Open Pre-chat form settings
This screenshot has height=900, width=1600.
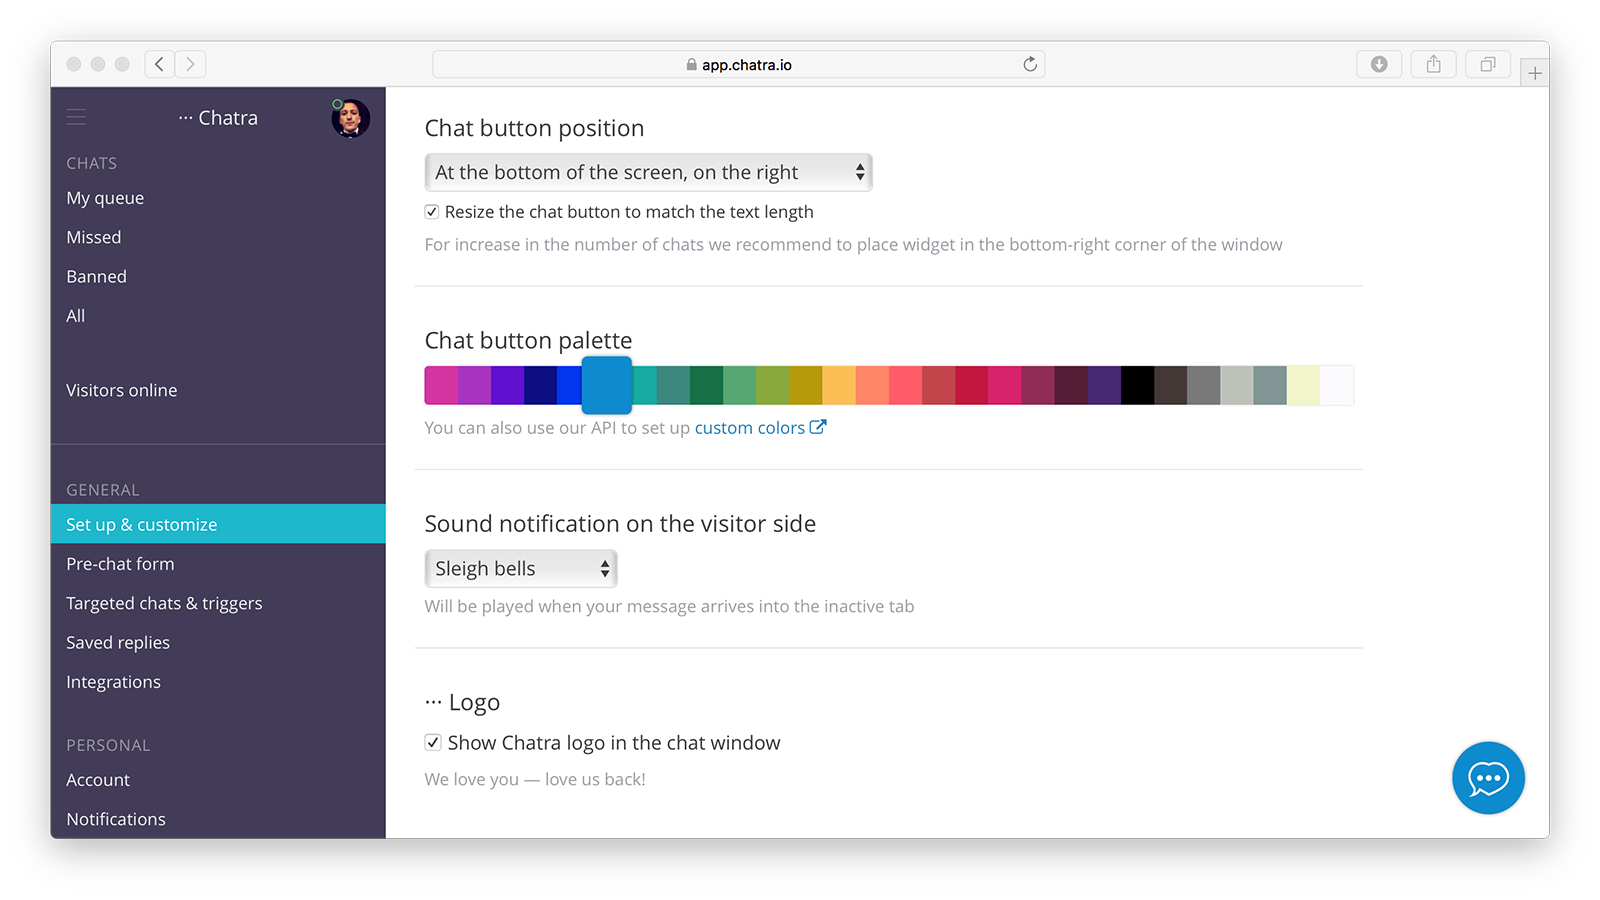pos(120,564)
